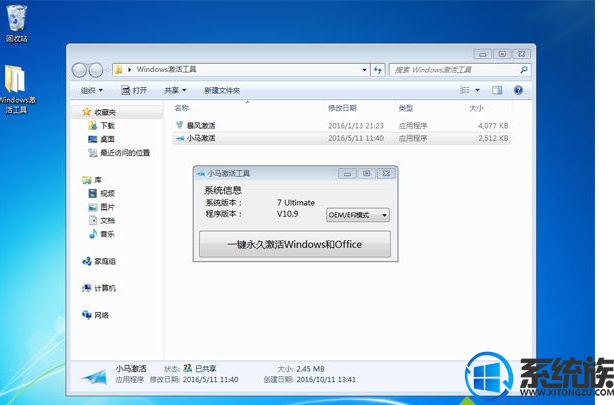Click the 最近访问的位置 icon
Image resolution: width=614 pixels, height=405 pixels.
click(93, 153)
